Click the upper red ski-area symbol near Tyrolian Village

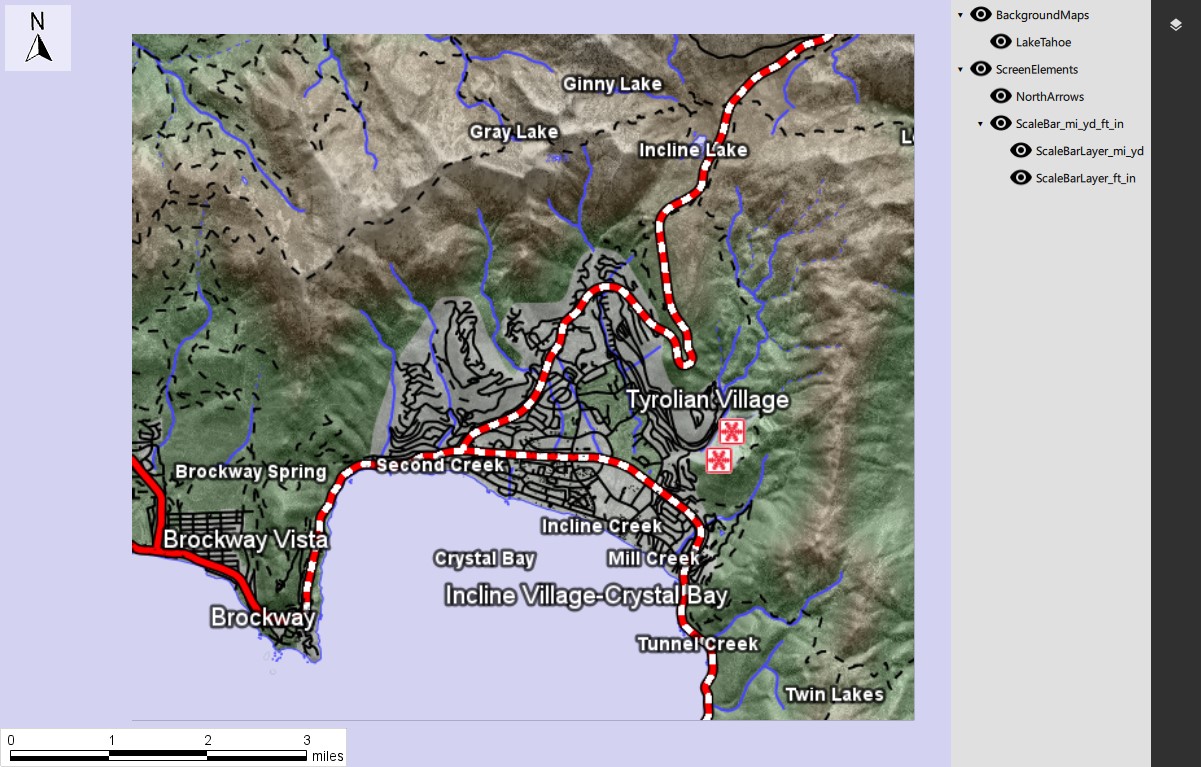click(731, 431)
